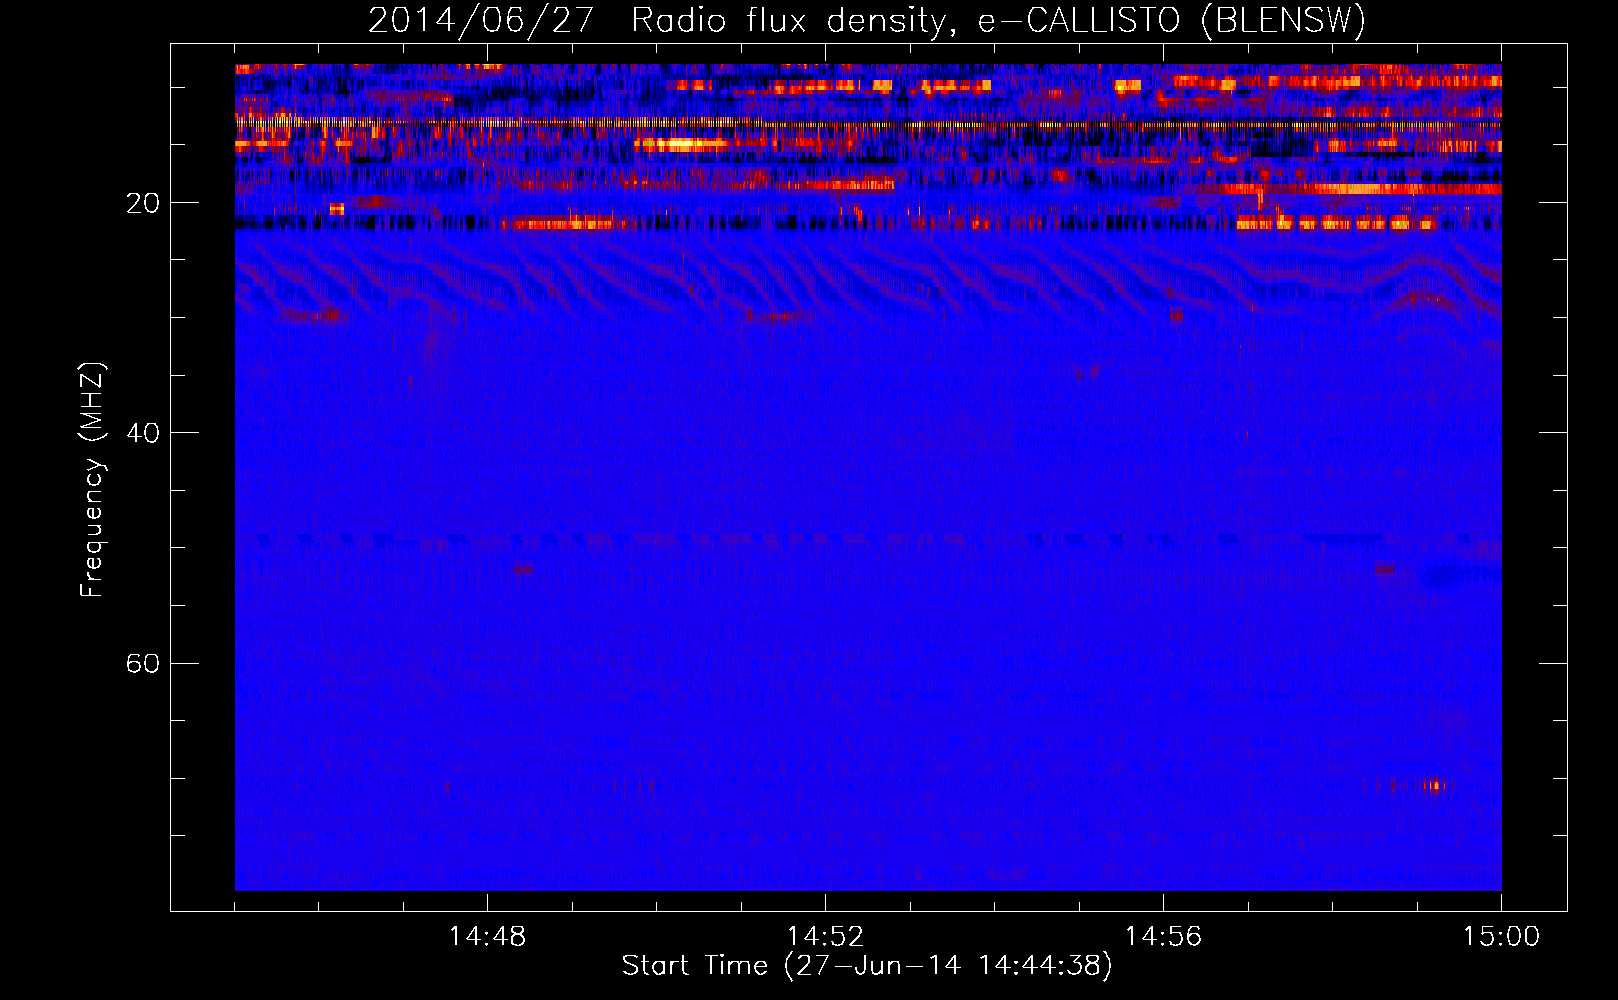1618x1000 pixels.
Task: Click the 14:48 time tick label
Action: [487, 937]
